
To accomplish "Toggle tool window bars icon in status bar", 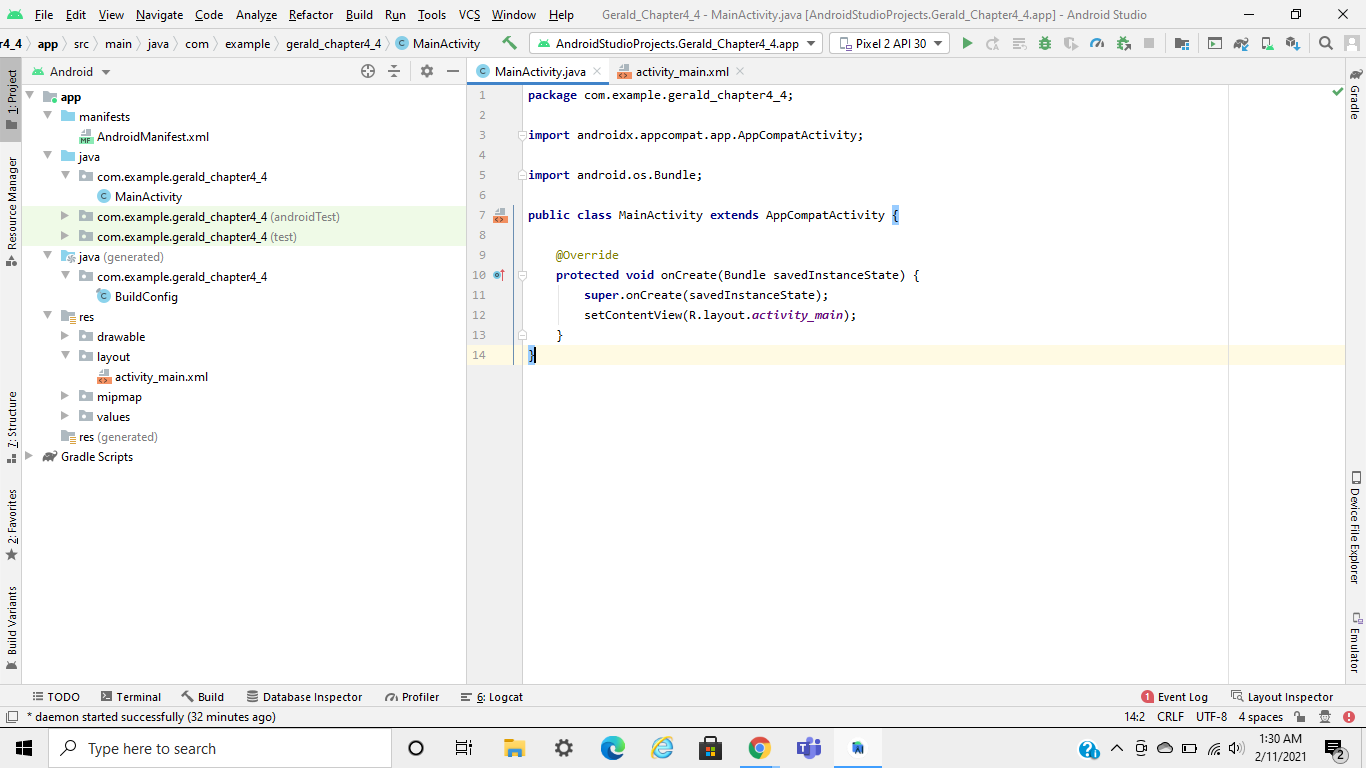I will coord(12,717).
